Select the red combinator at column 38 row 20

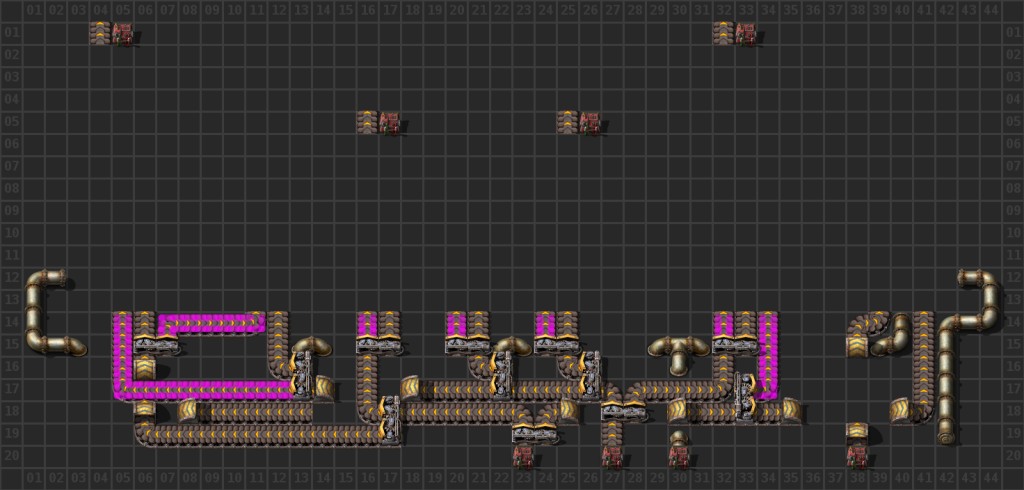tap(856, 456)
